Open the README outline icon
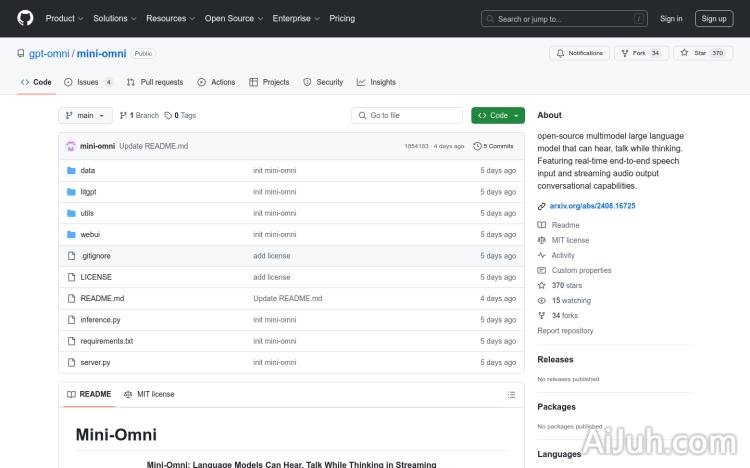750x468 pixels. [x=513, y=394]
